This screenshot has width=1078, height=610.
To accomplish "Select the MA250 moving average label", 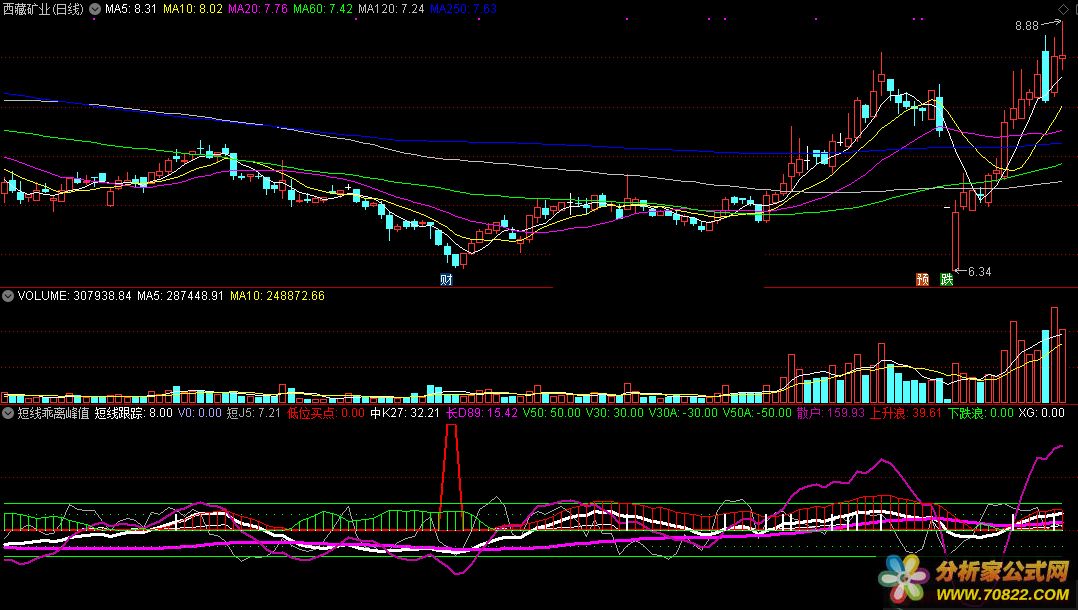I will click(x=463, y=9).
